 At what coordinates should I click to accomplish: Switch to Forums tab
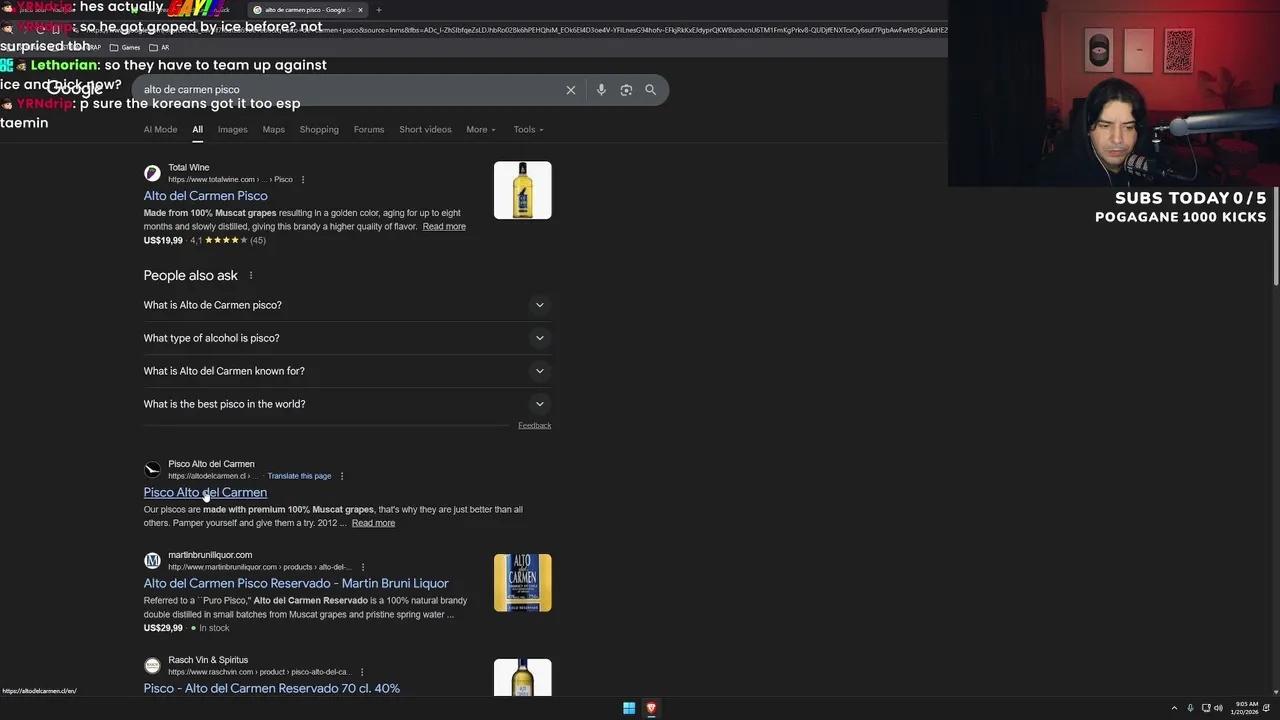pos(369,129)
